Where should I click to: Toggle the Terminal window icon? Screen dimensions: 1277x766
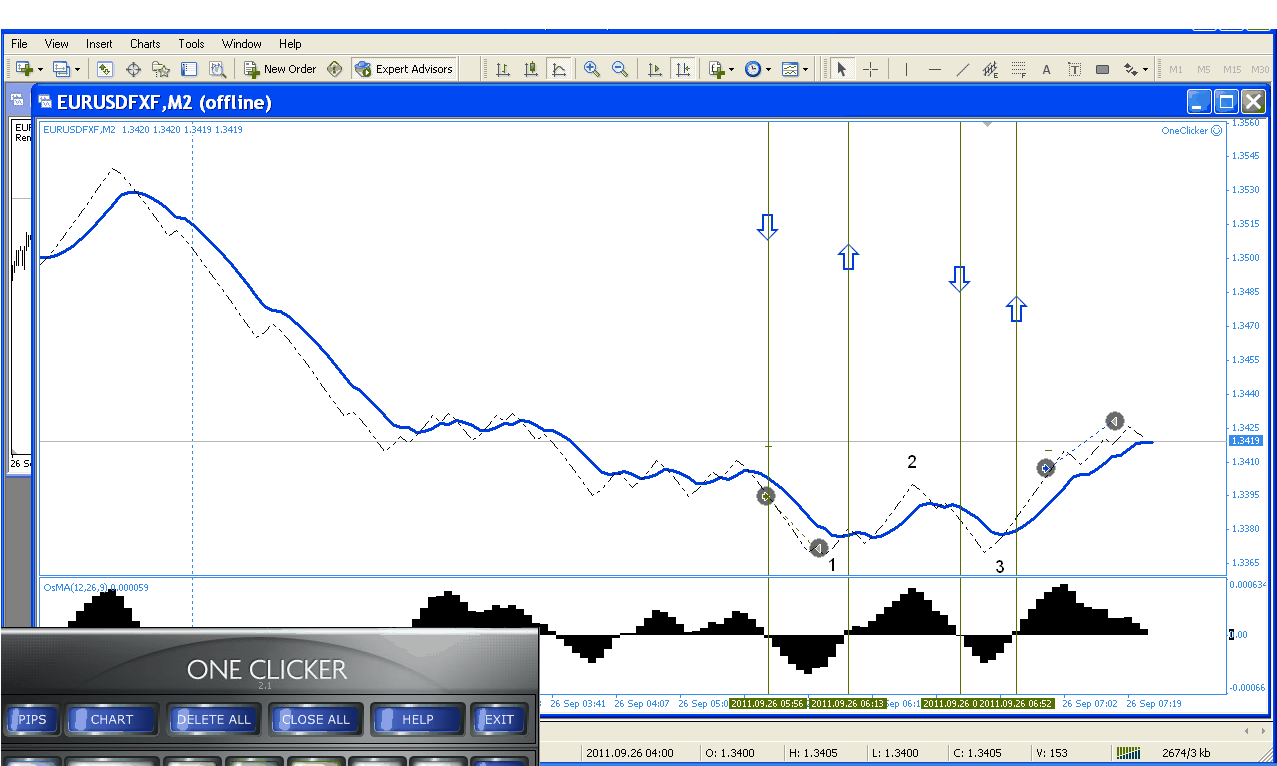click(189, 69)
